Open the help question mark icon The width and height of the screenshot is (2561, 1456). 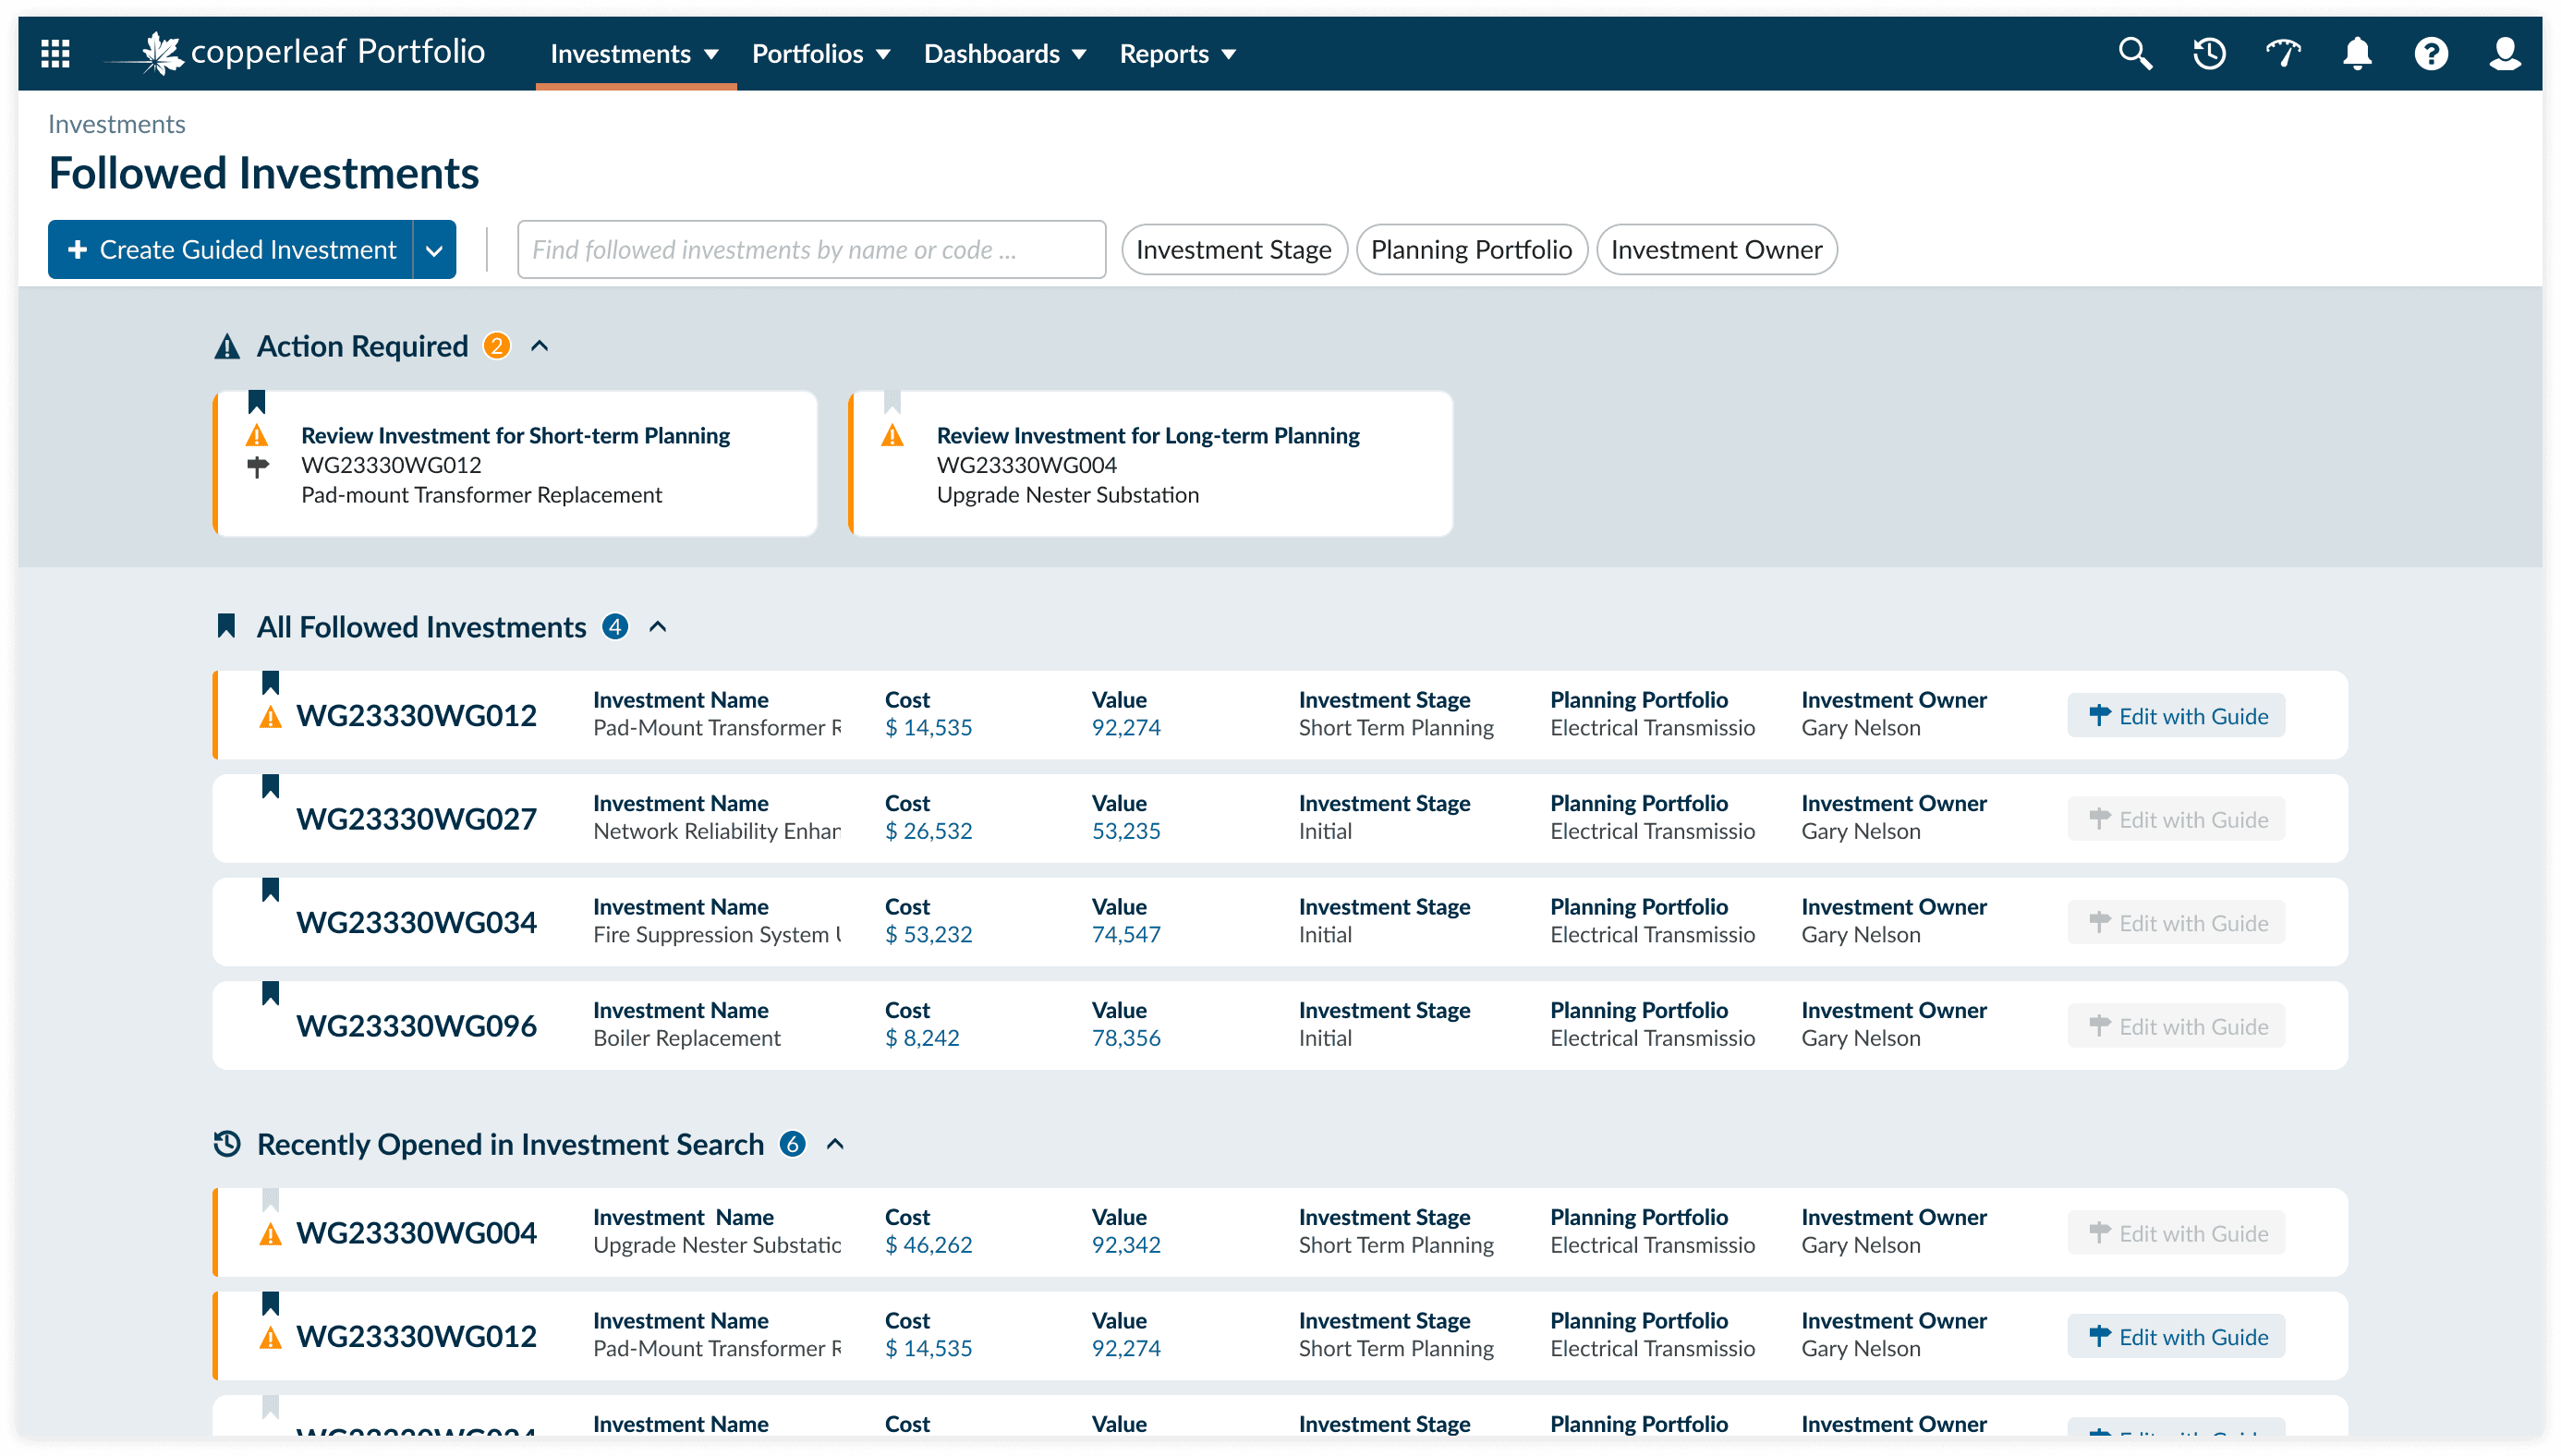2431,53
